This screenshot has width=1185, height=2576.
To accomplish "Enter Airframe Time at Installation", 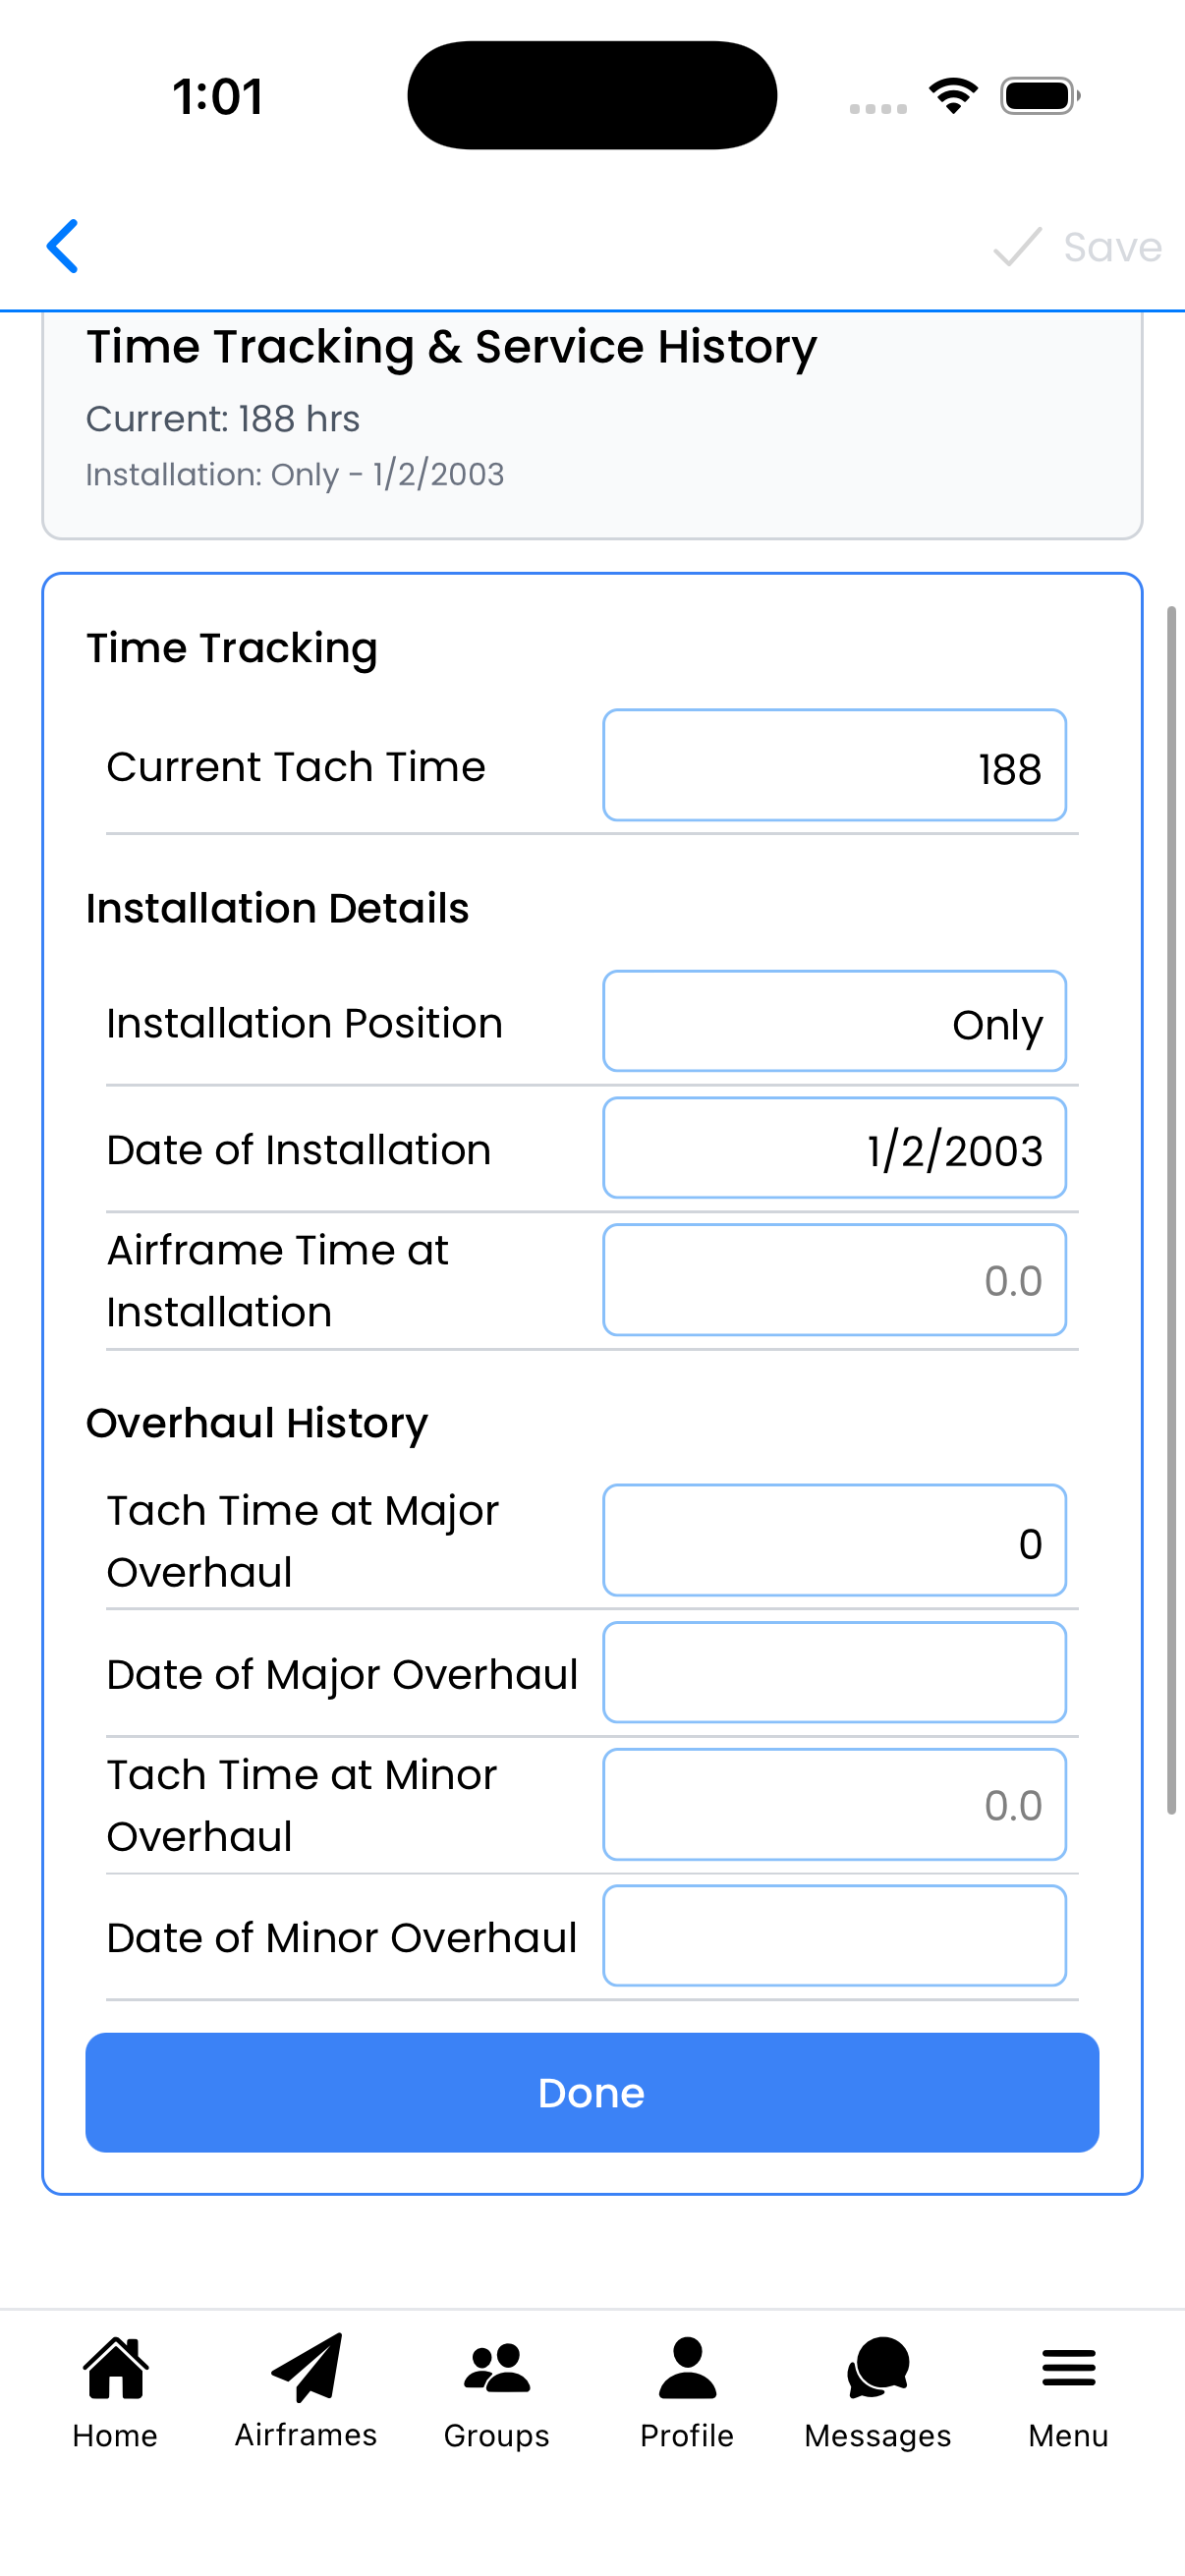I will tap(834, 1280).
